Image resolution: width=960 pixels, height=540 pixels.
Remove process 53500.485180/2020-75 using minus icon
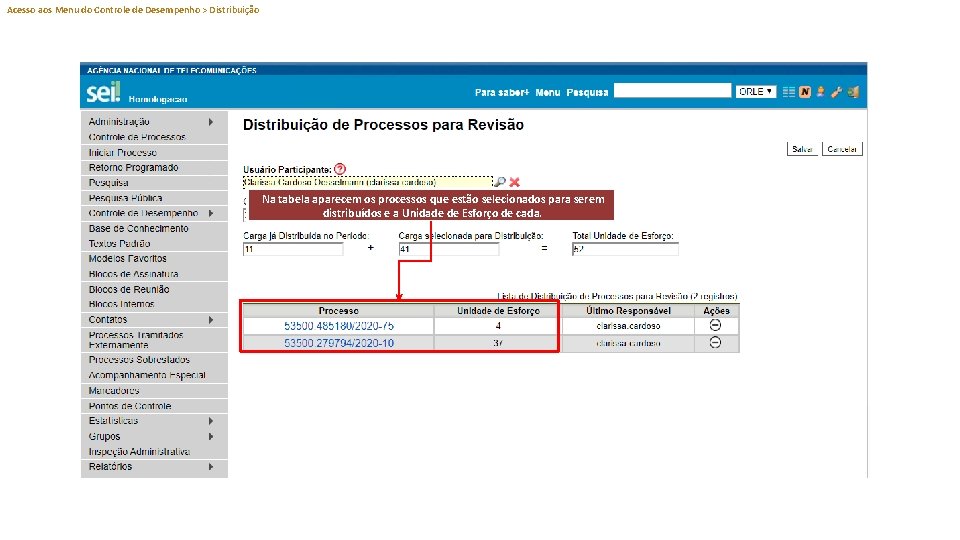715,326
